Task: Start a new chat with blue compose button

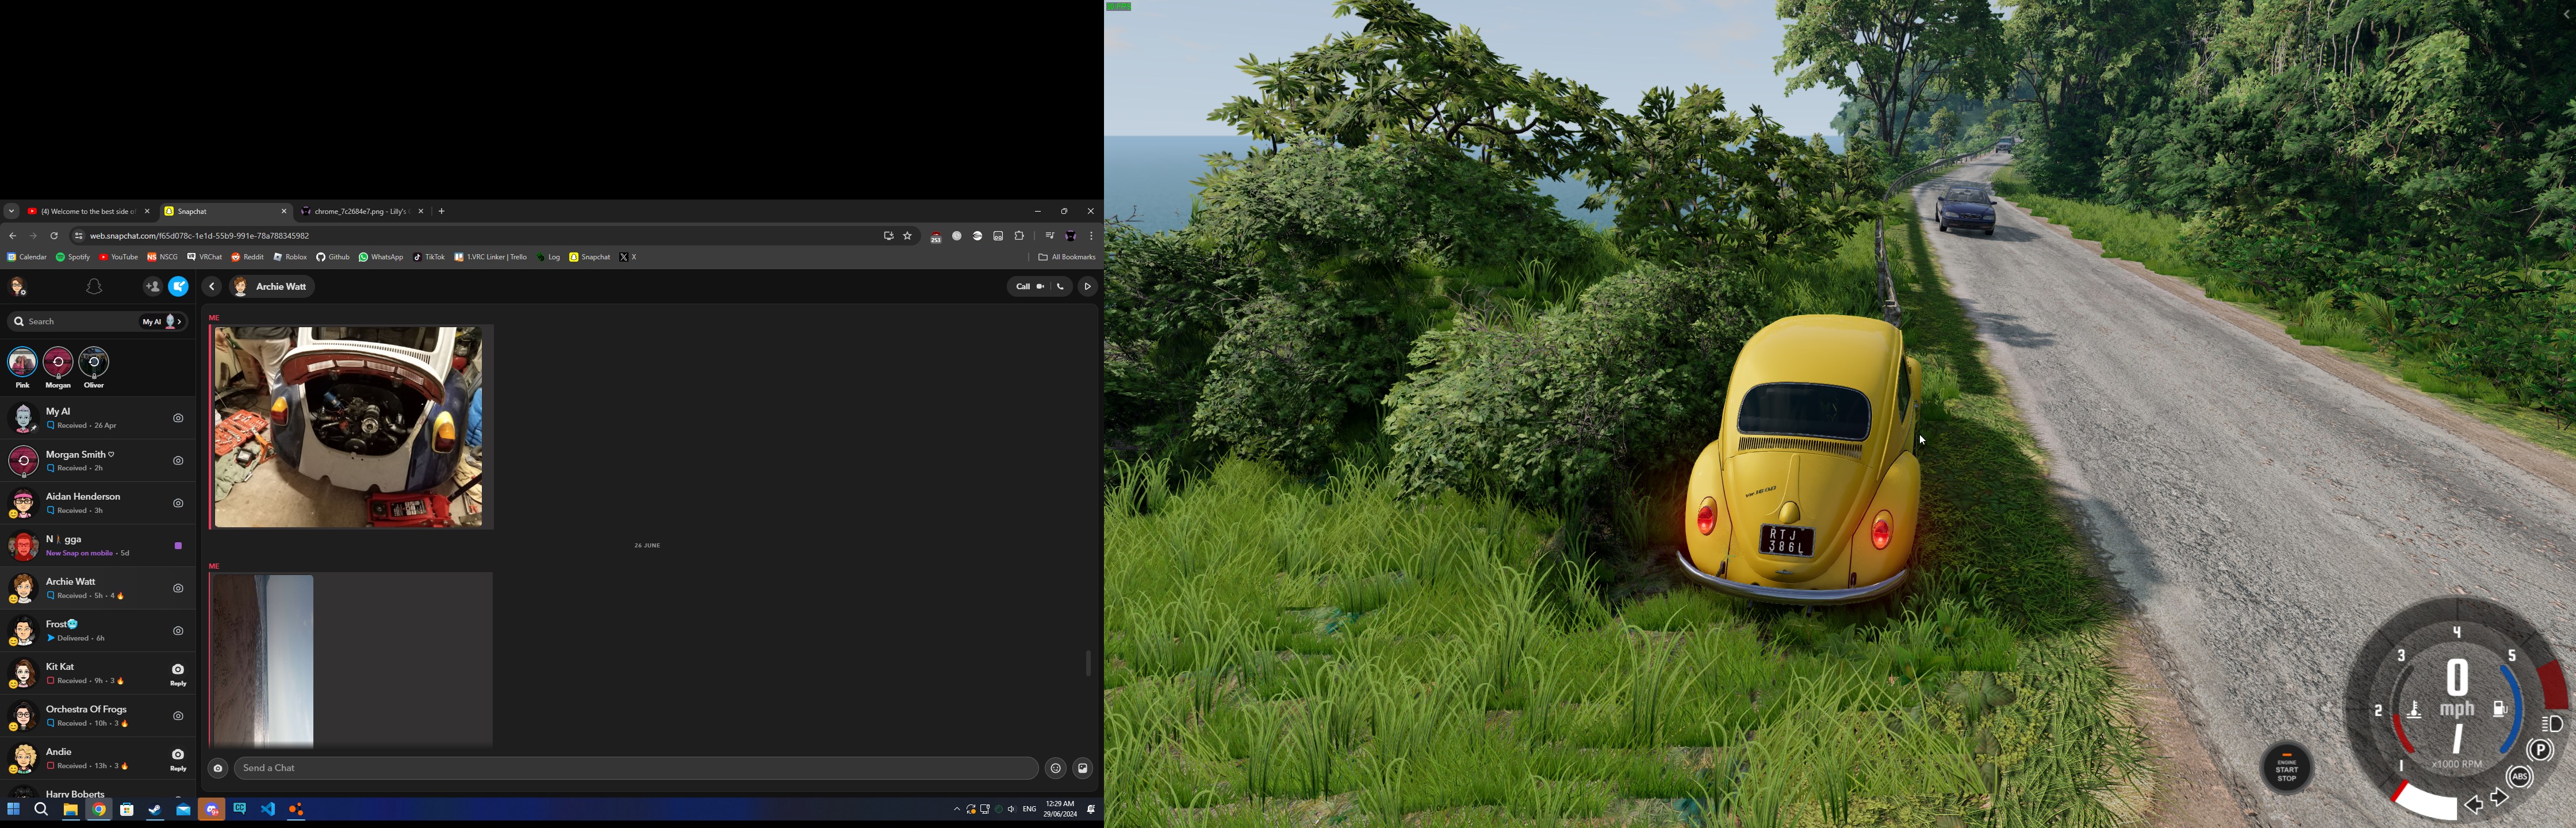Action: point(179,287)
